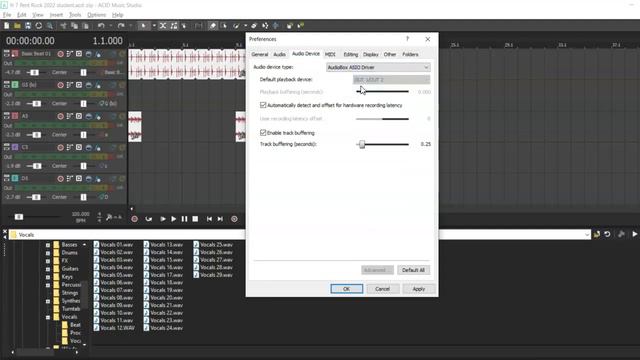Image resolution: width=640 pixels, height=360 pixels.
Task: Cancel the Preferences dialog
Action: [382, 289]
